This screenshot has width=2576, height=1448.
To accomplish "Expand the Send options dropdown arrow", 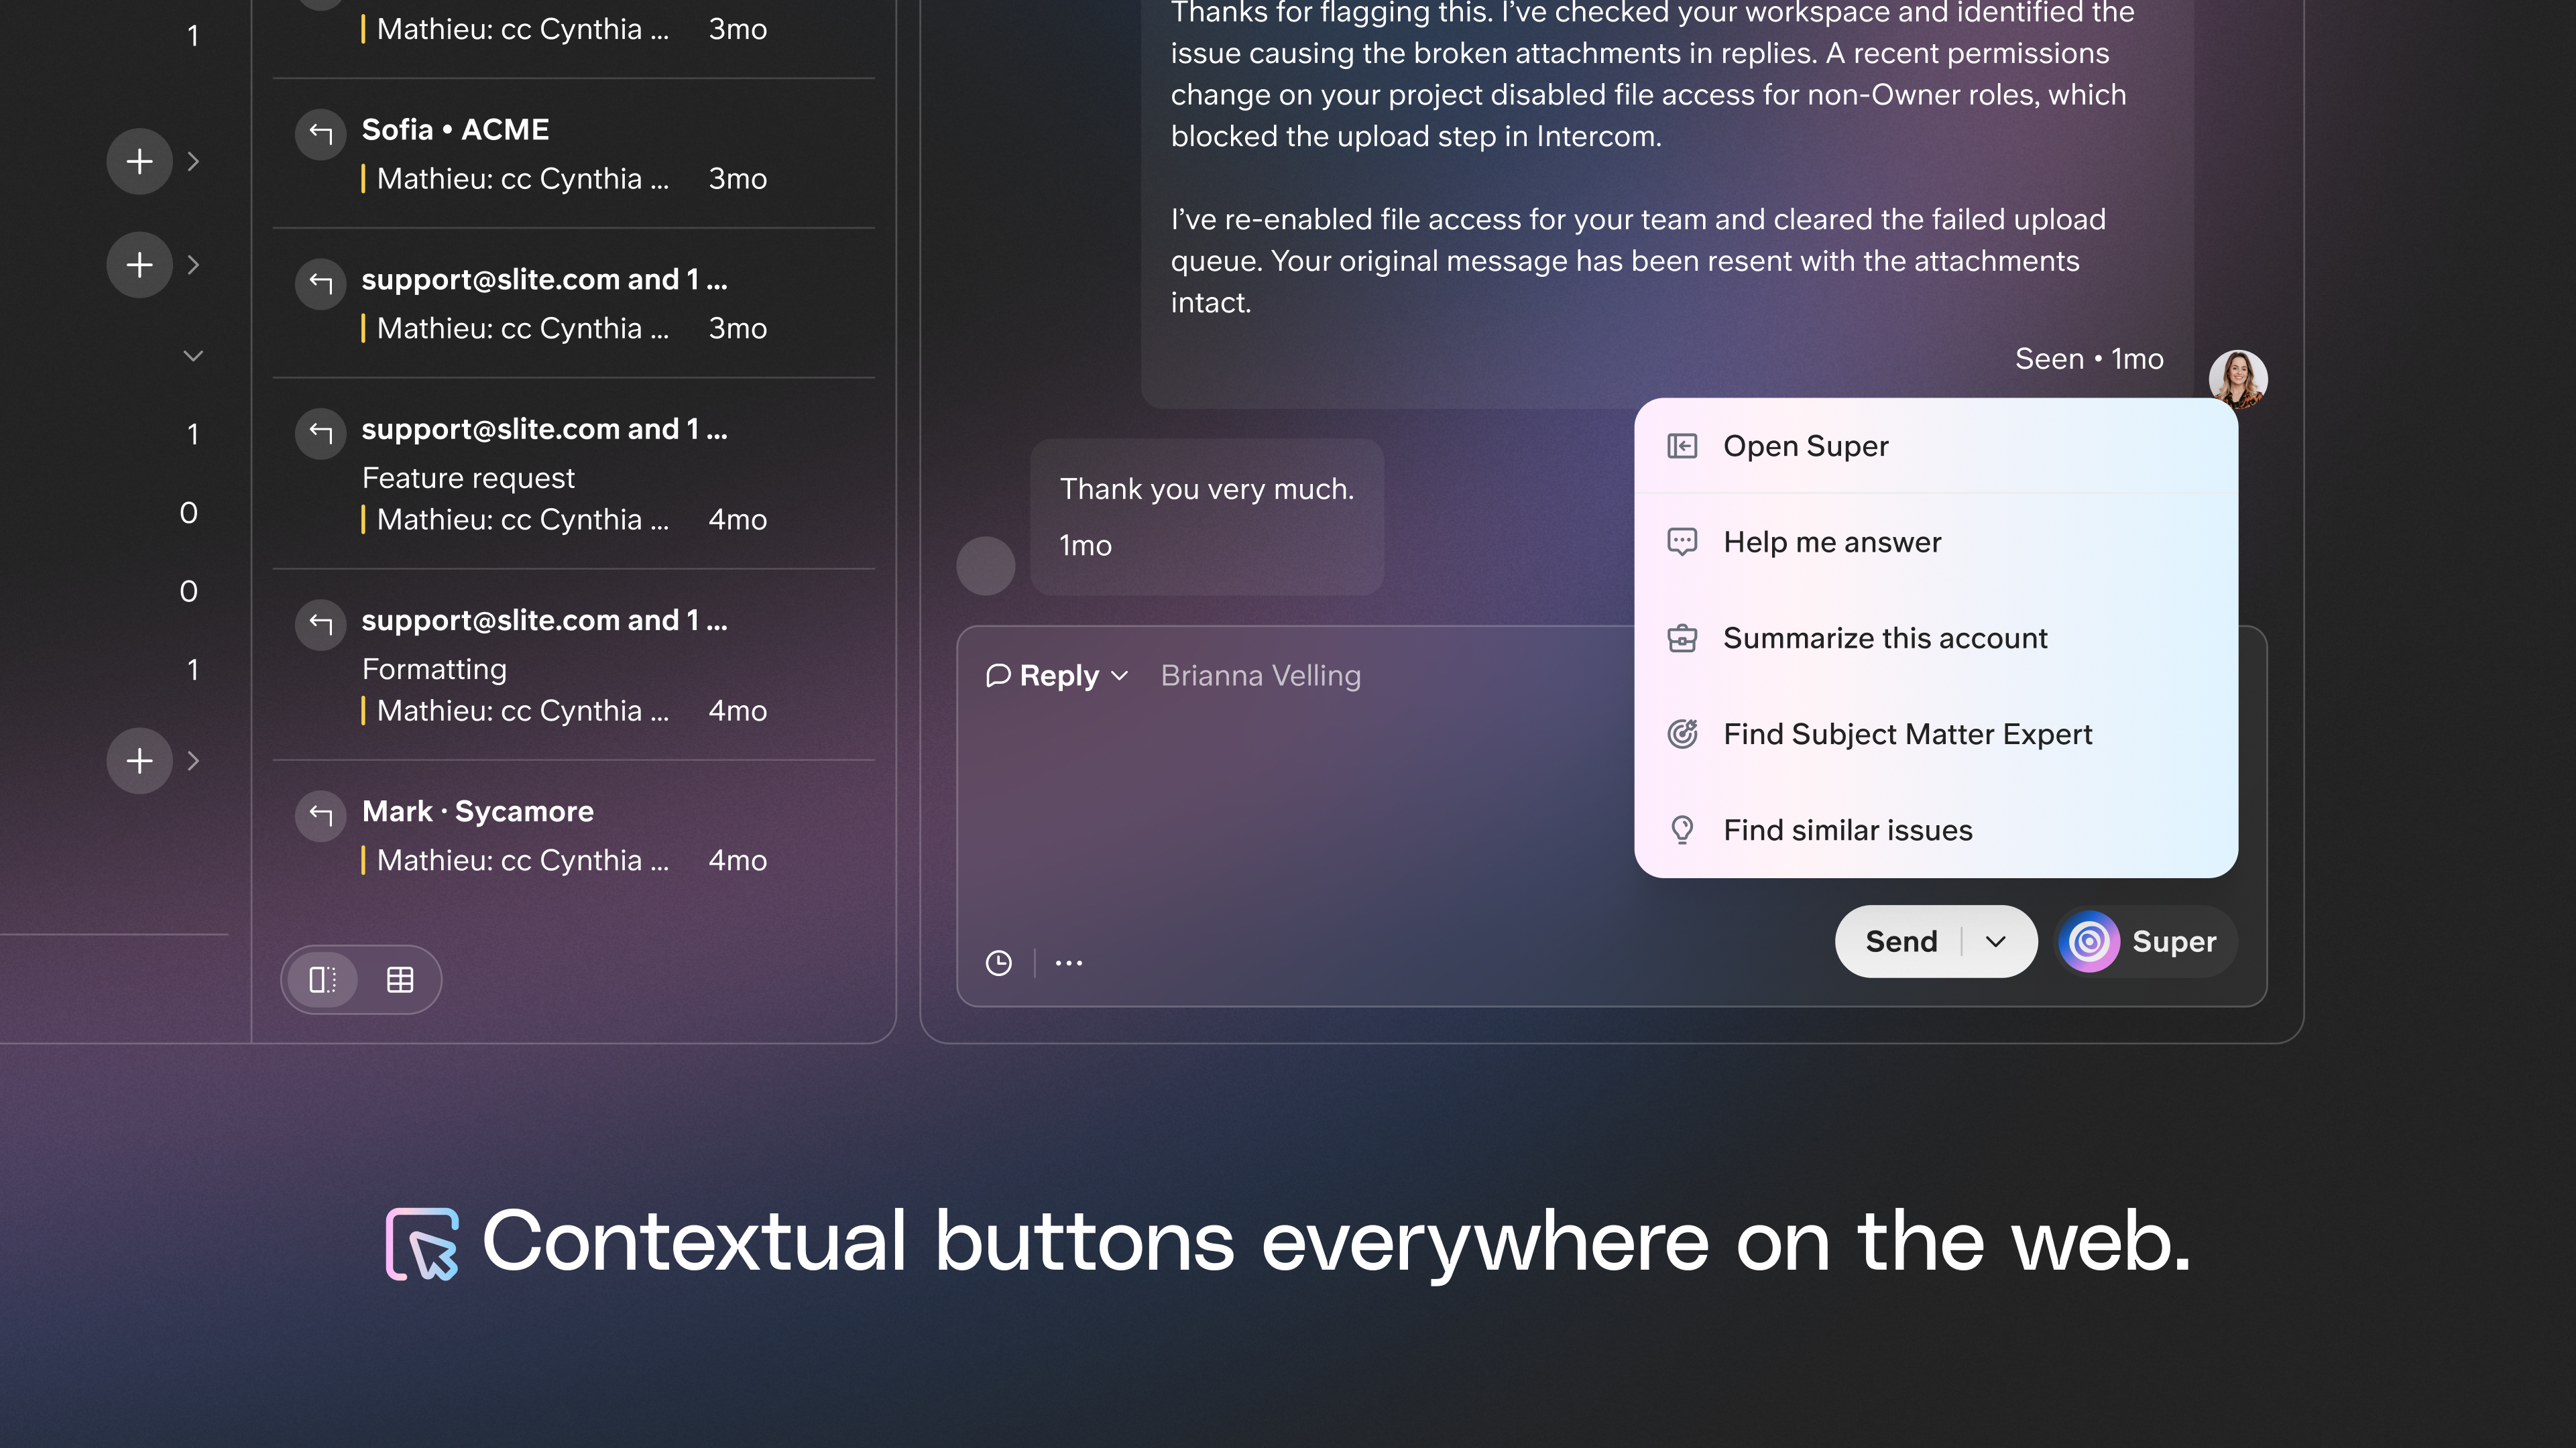I will pos(1995,941).
